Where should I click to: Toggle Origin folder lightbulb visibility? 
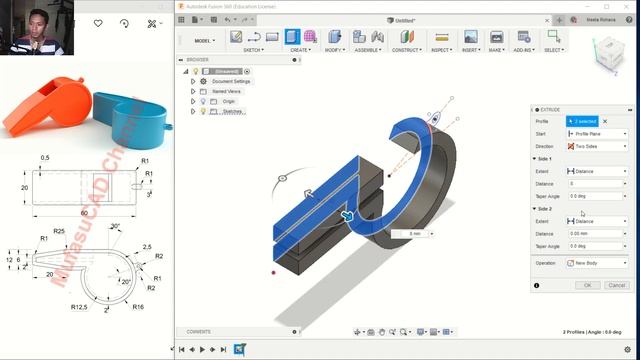point(203,101)
